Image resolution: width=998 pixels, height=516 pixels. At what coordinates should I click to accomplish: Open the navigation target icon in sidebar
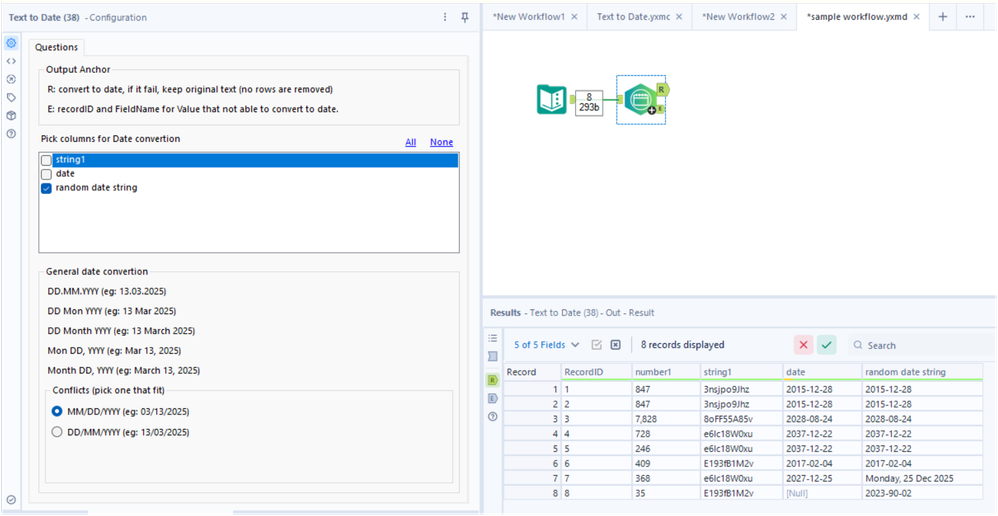11,80
